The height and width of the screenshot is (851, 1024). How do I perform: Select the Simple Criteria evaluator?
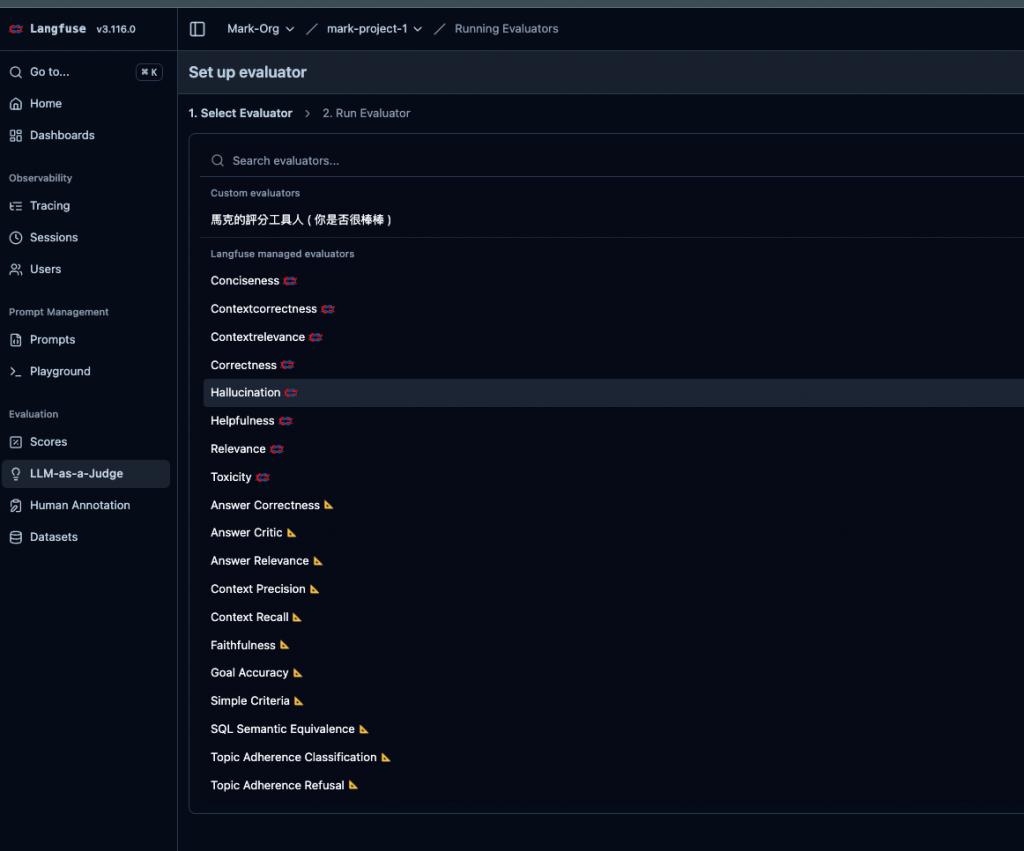point(614,701)
